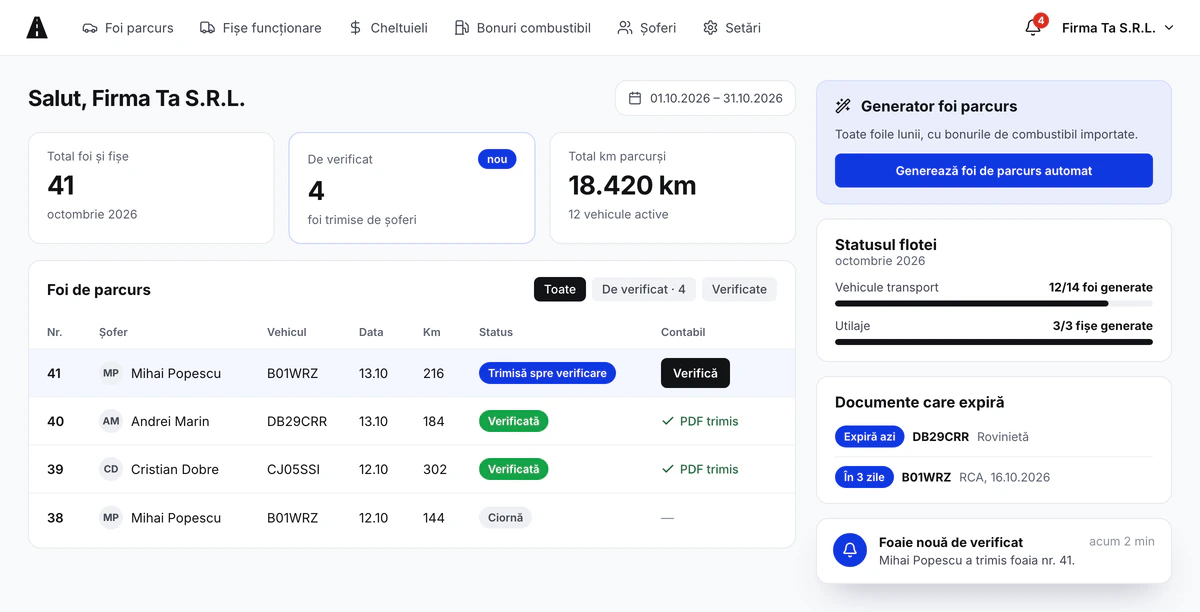
Task: Click the Șofer column header
Action: [x=113, y=332]
